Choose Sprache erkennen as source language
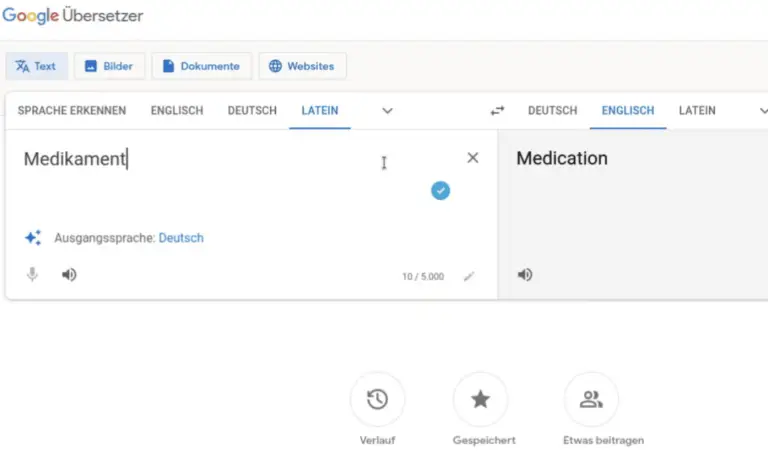The height and width of the screenshot is (468, 768). click(72, 111)
